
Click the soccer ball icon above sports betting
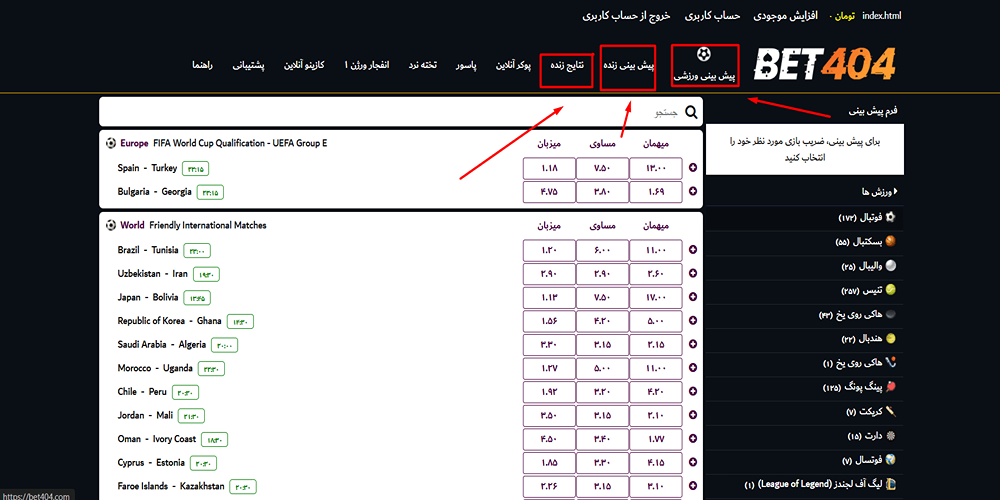coord(705,55)
